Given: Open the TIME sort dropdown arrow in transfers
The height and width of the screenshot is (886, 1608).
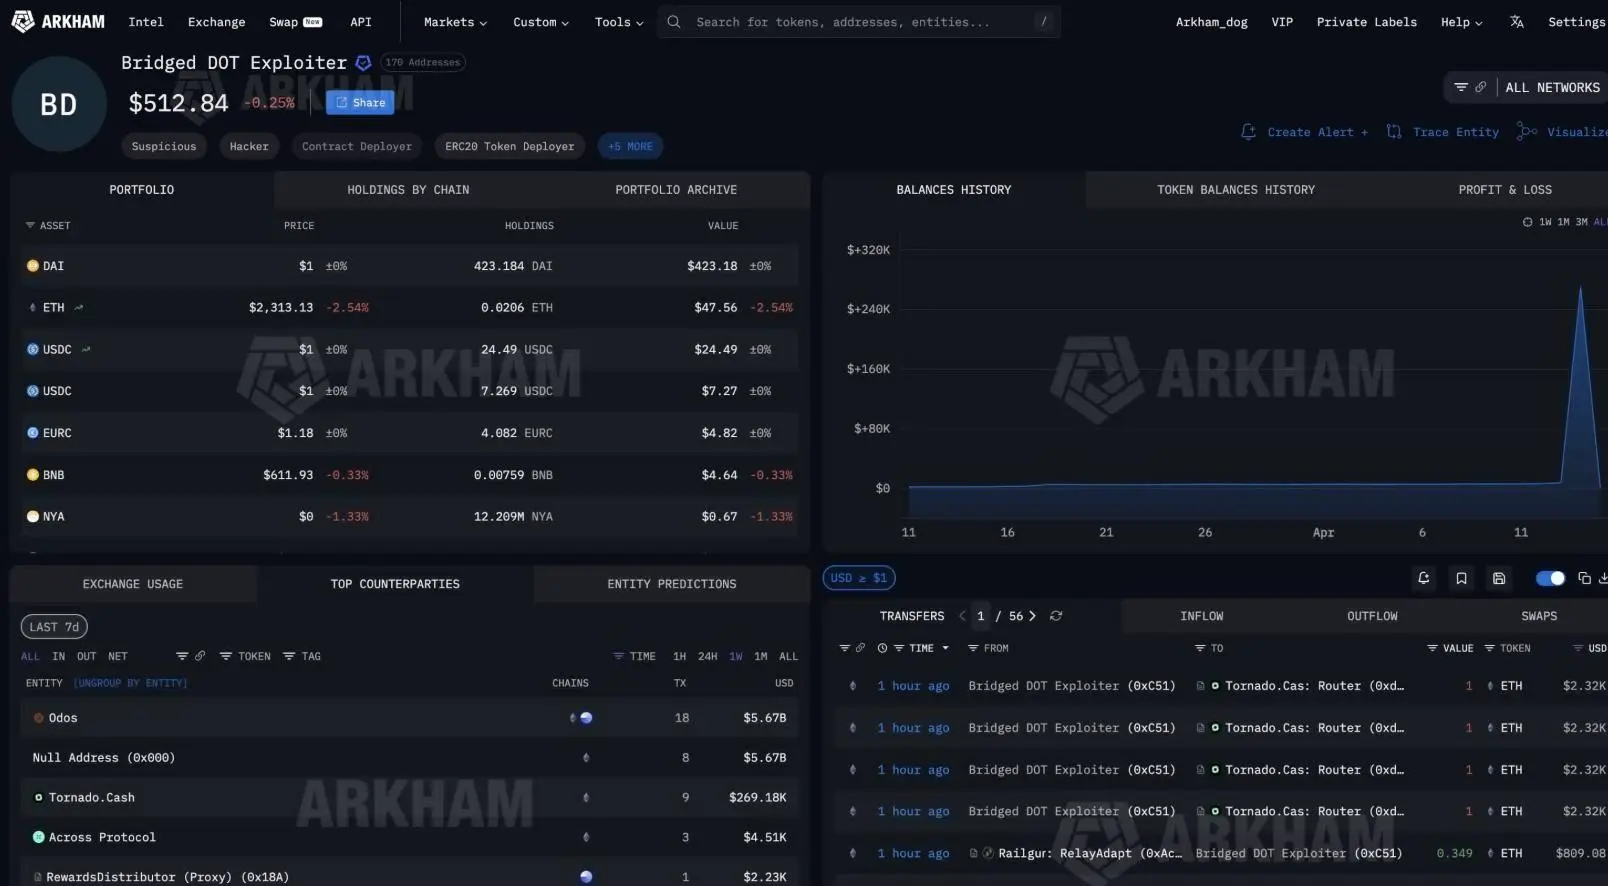Looking at the screenshot, I should (945, 648).
